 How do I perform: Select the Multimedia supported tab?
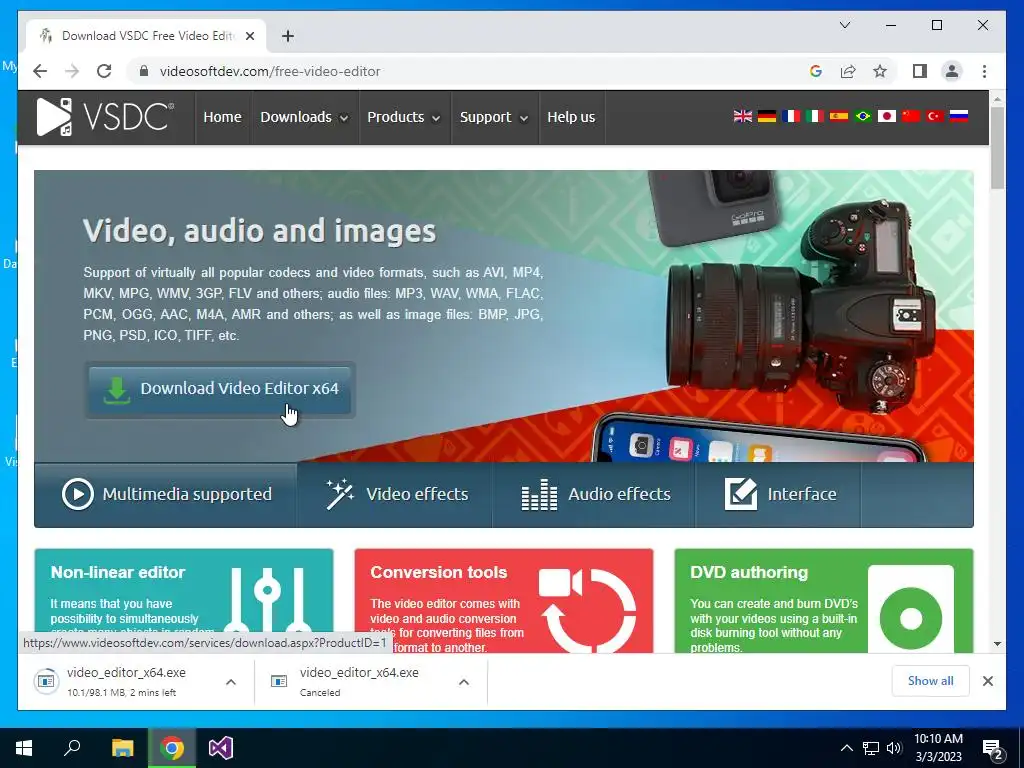[x=166, y=494]
